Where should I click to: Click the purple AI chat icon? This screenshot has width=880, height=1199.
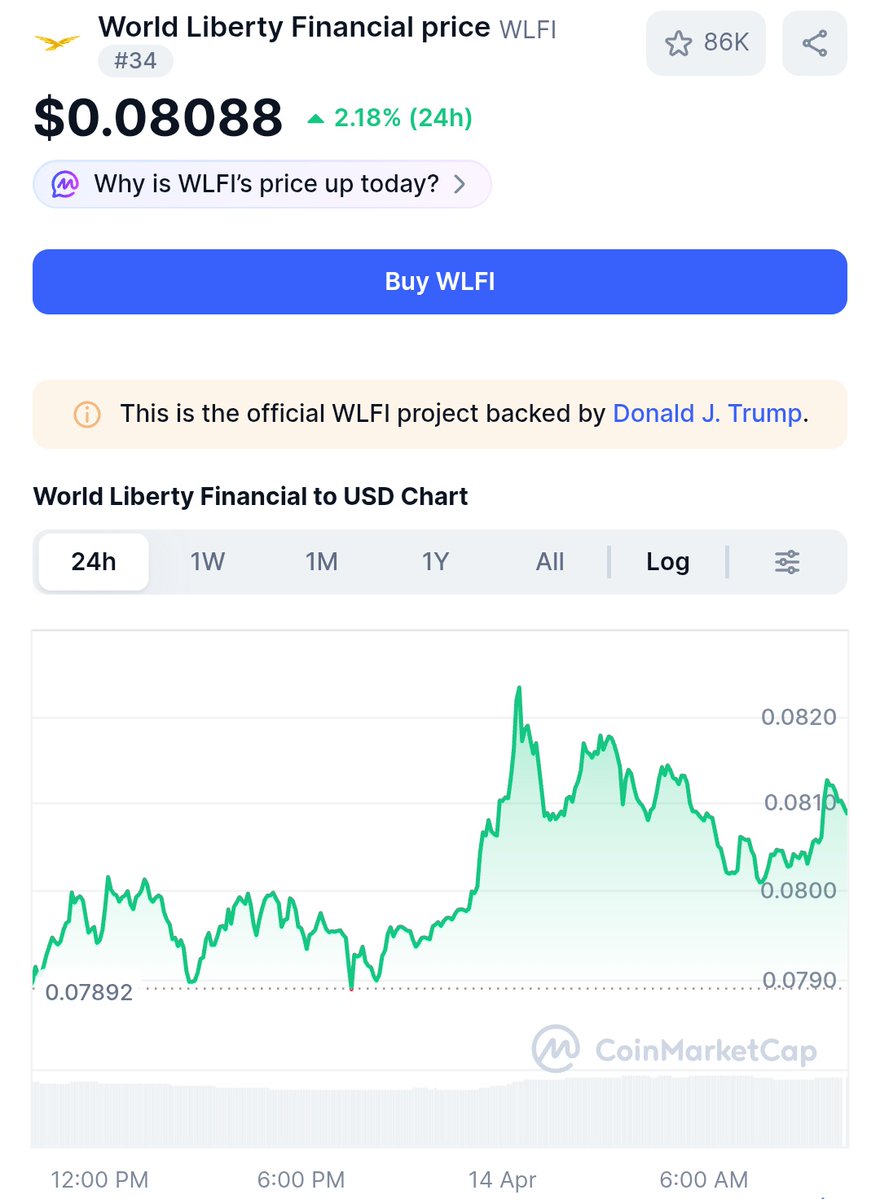coord(65,184)
